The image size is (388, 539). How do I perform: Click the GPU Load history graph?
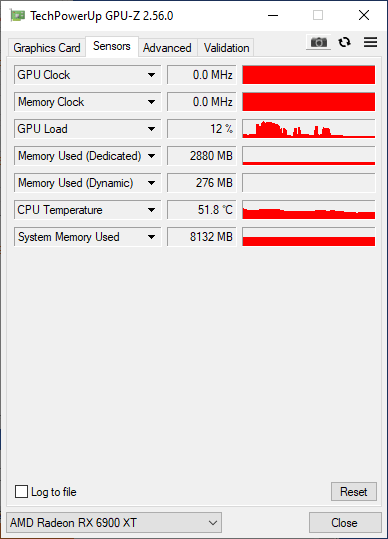[x=309, y=129]
